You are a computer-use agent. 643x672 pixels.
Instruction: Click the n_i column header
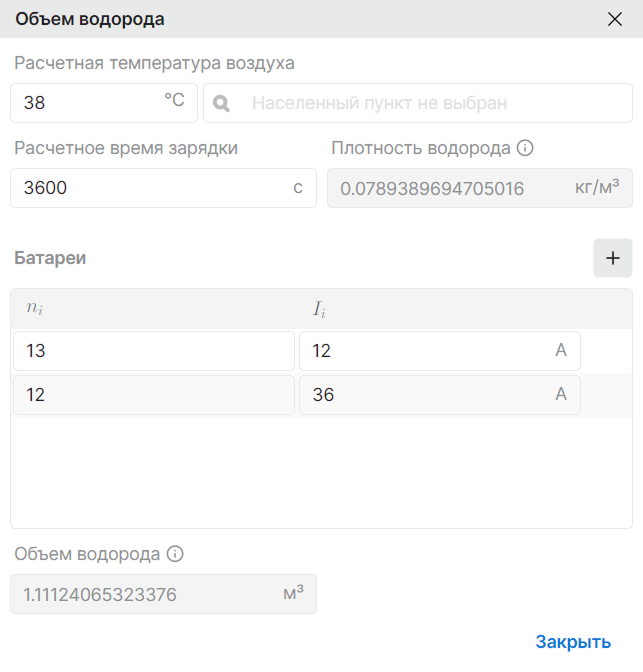34,308
